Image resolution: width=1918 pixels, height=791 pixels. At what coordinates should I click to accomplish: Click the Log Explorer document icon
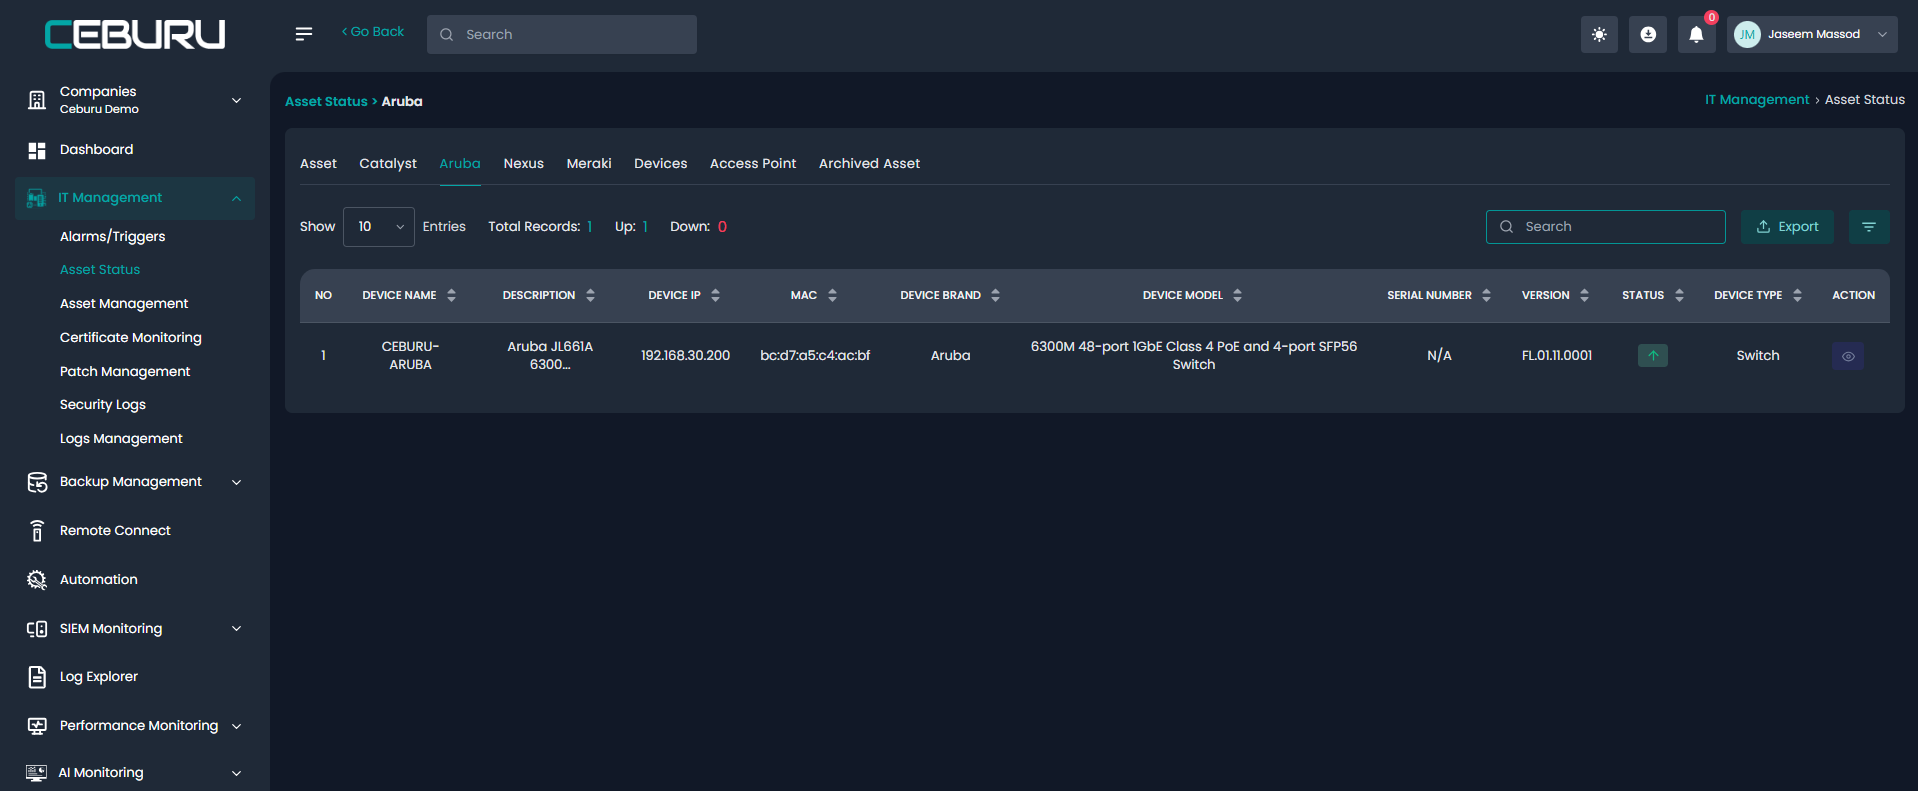click(x=37, y=677)
